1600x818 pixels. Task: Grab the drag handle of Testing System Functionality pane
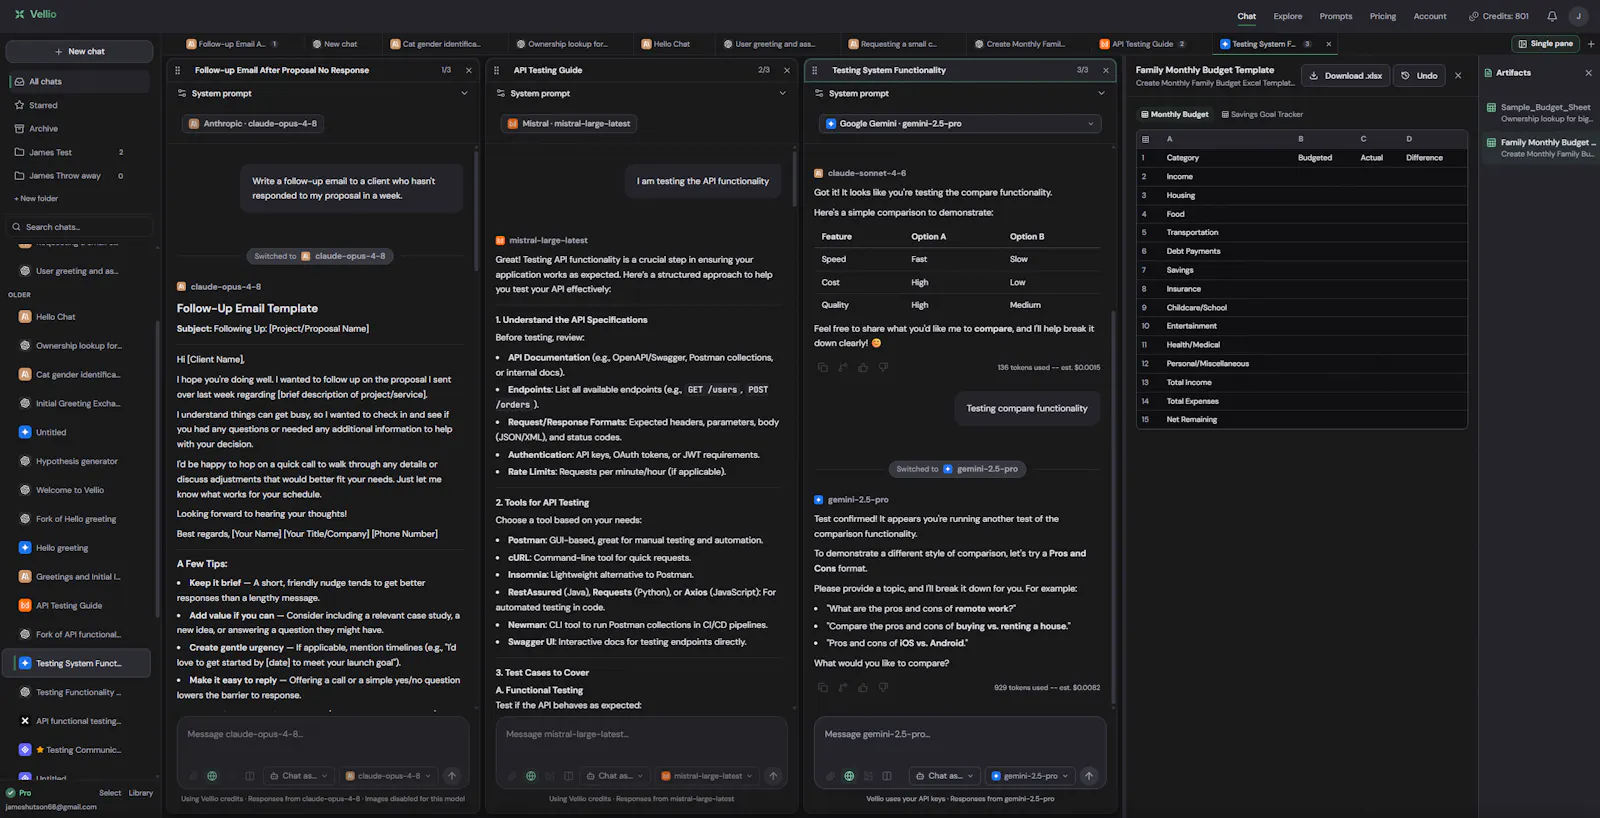(815, 70)
